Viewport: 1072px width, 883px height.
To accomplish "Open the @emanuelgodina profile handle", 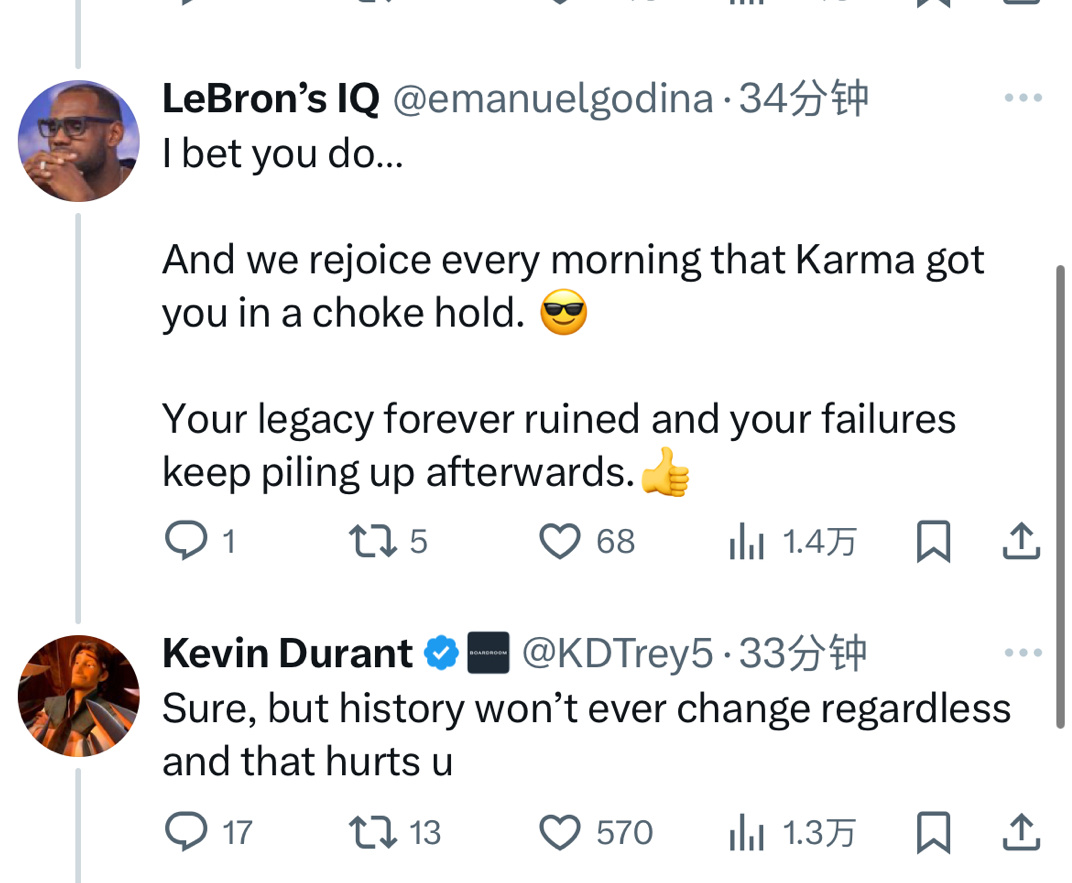I will [552, 99].
